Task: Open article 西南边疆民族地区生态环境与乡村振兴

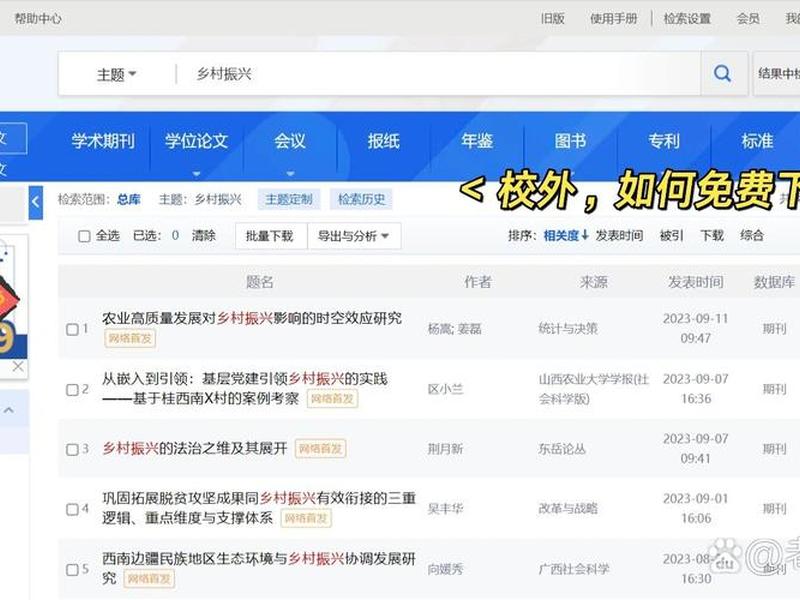Action: coord(259,568)
